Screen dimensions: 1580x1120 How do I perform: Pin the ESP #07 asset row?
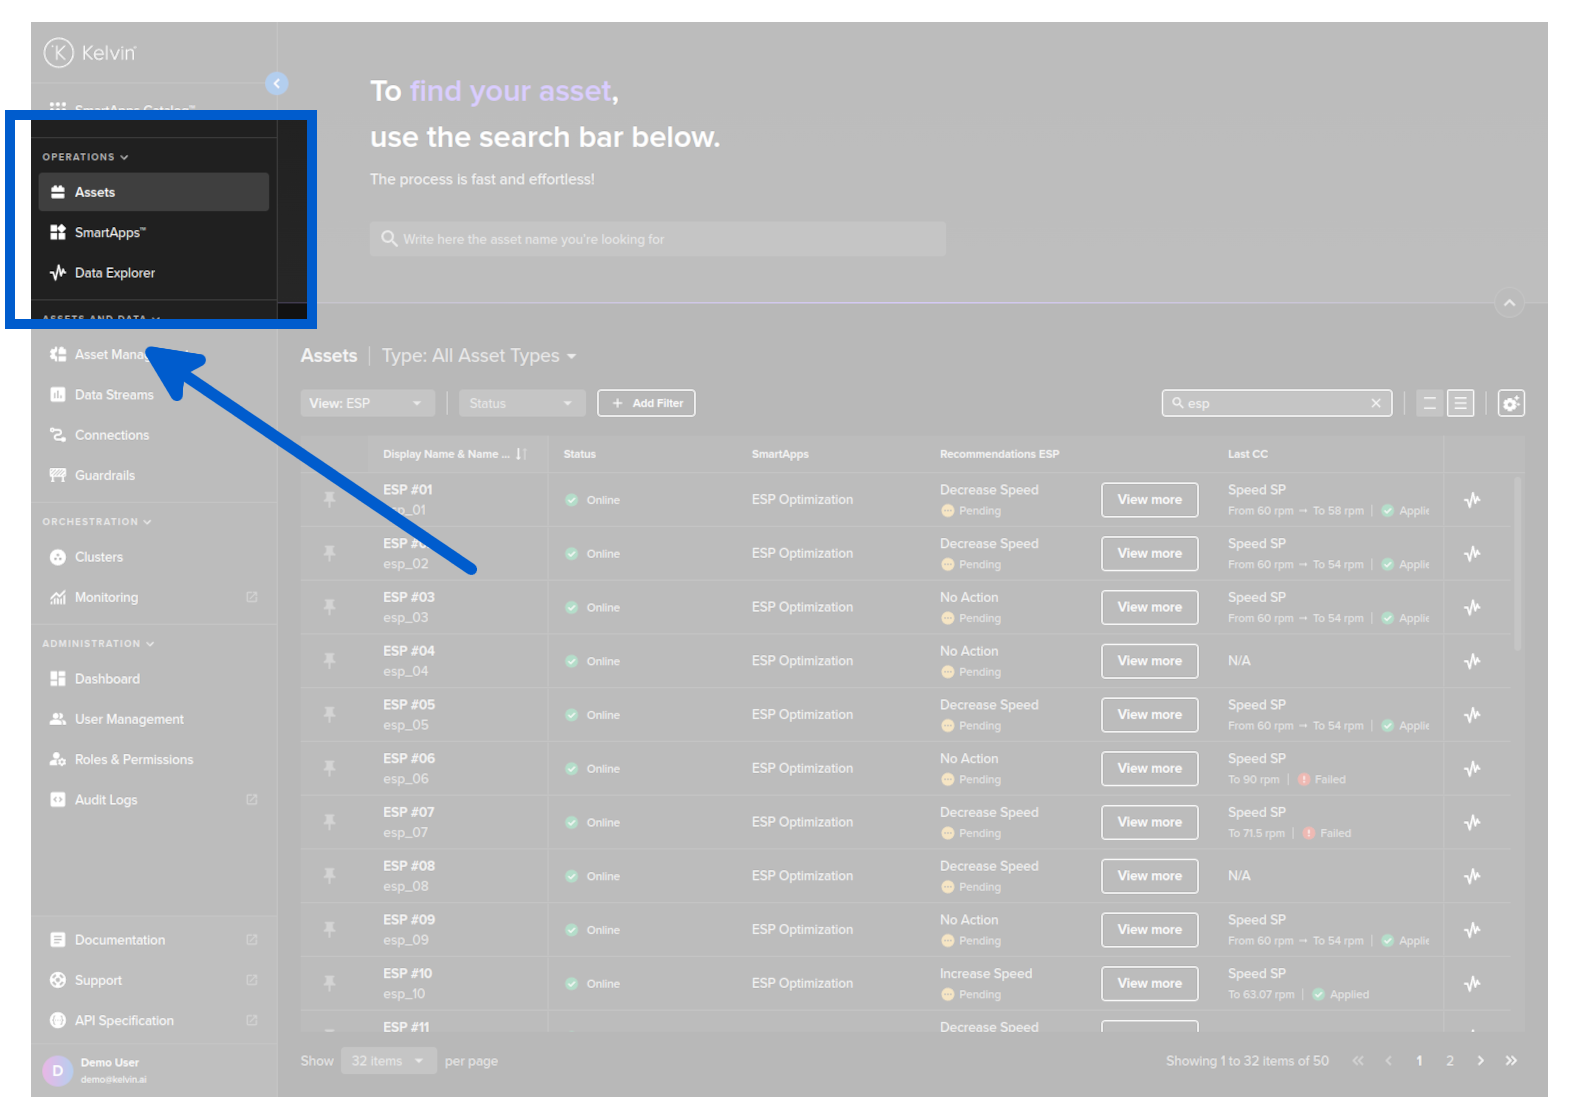click(x=329, y=822)
